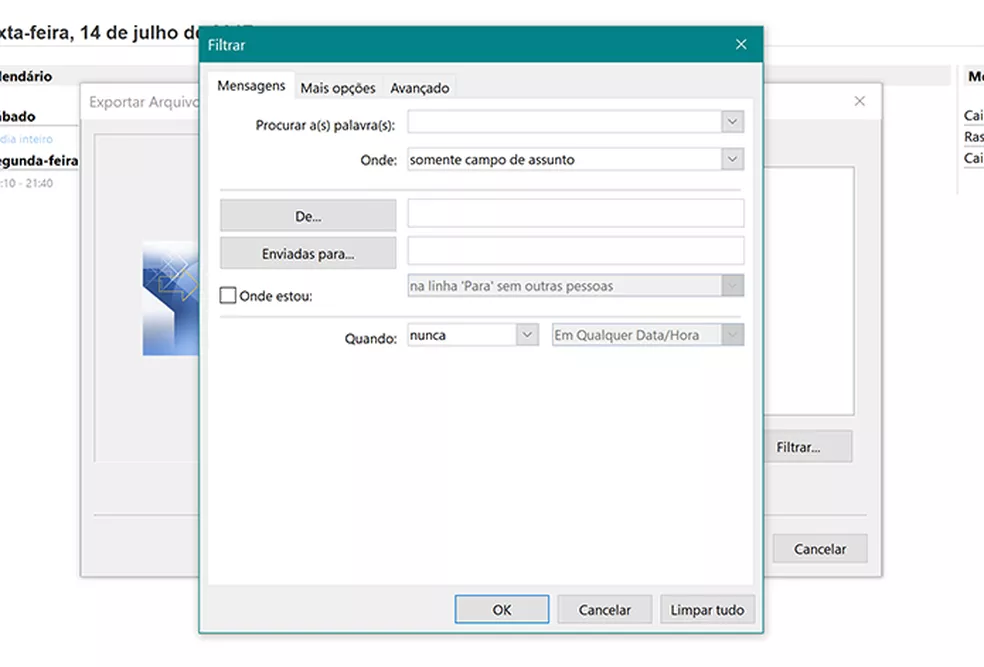Click Cancelar in the Exportar Arquivo dialog
This screenshot has height=667, width=984.
tap(820, 548)
